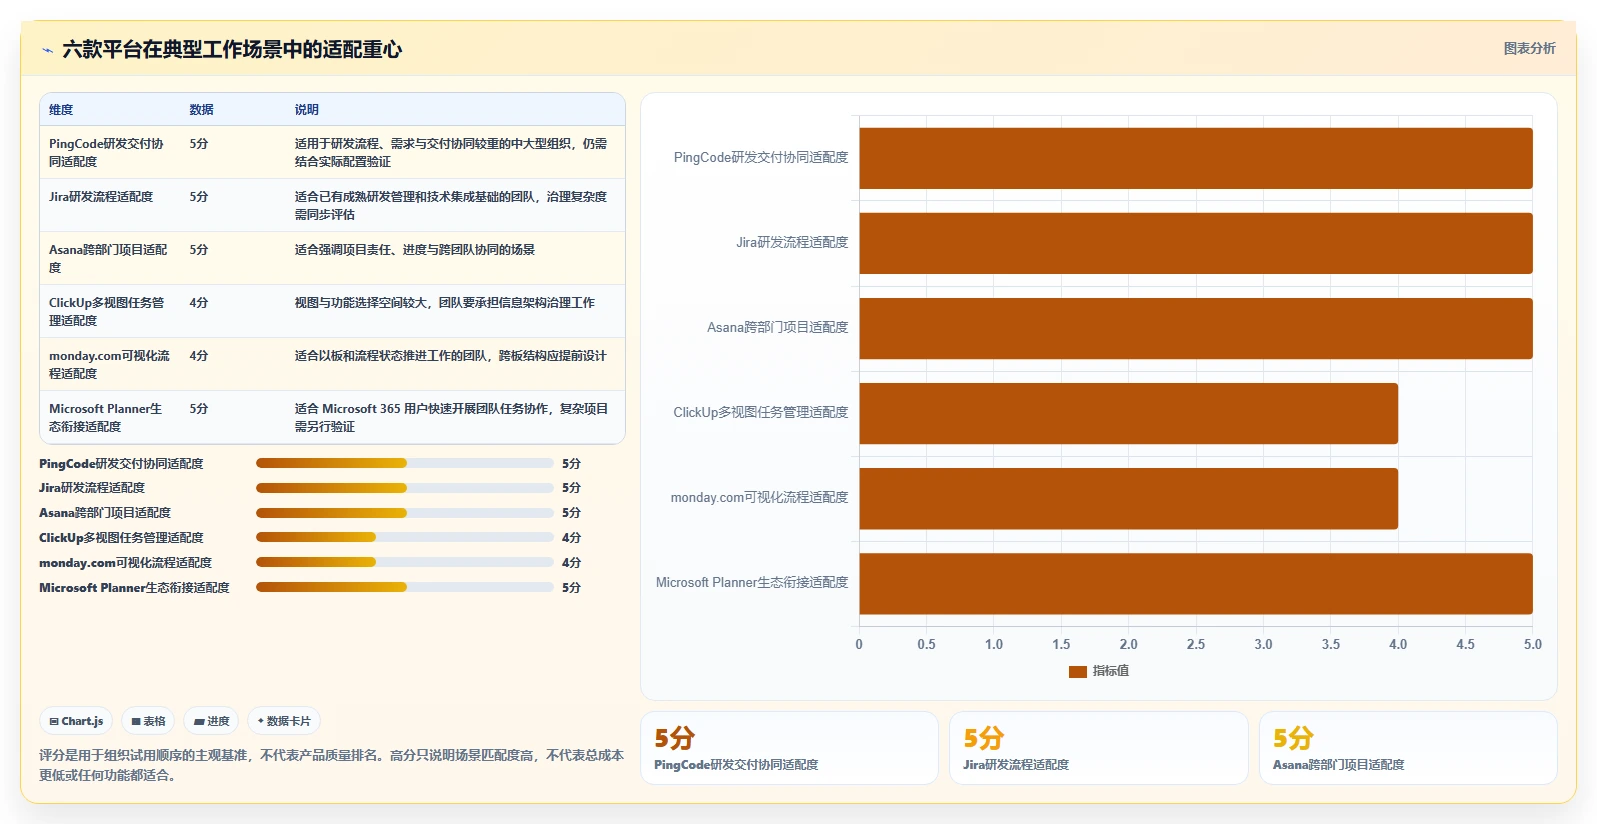Click the description starting 适合以板和流程状态
The image size is (1597, 824).
[451, 356]
